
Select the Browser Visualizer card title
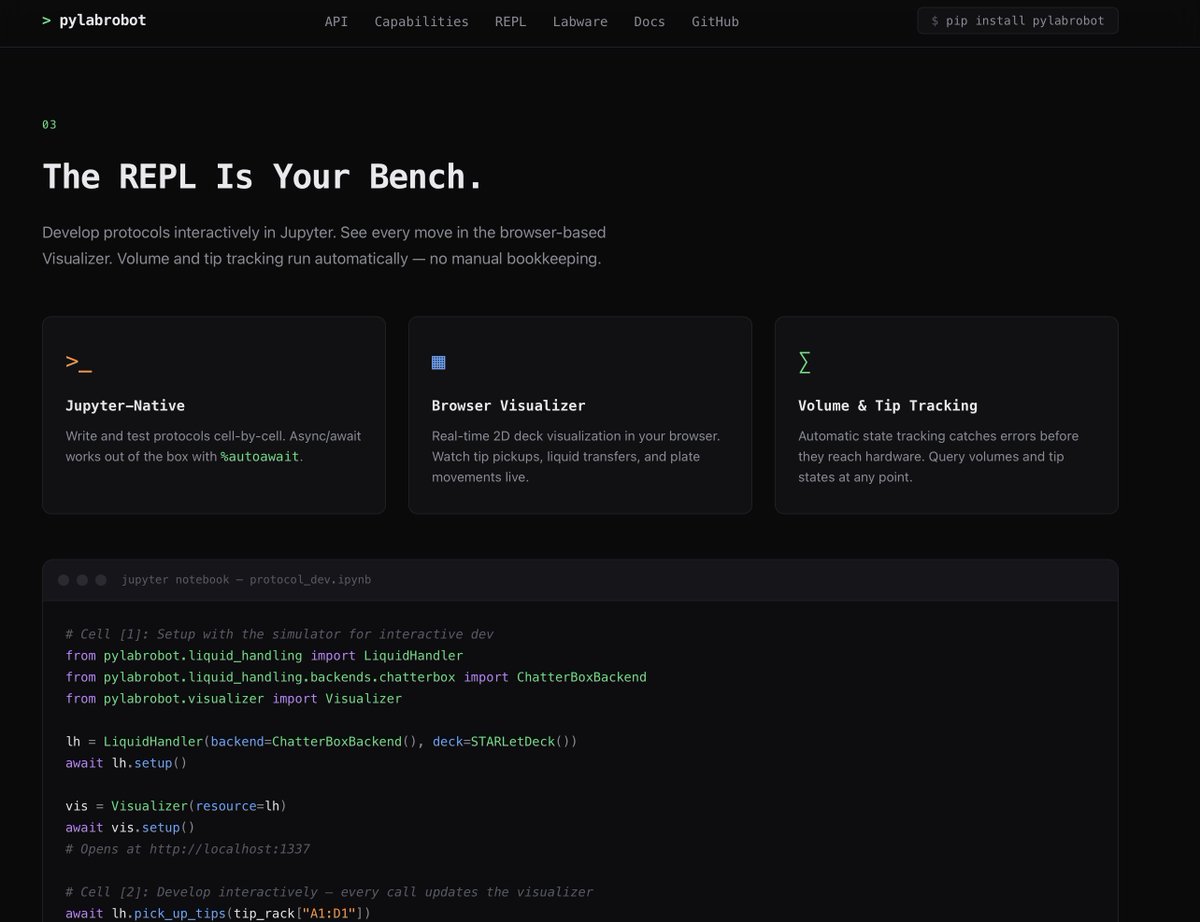508,405
